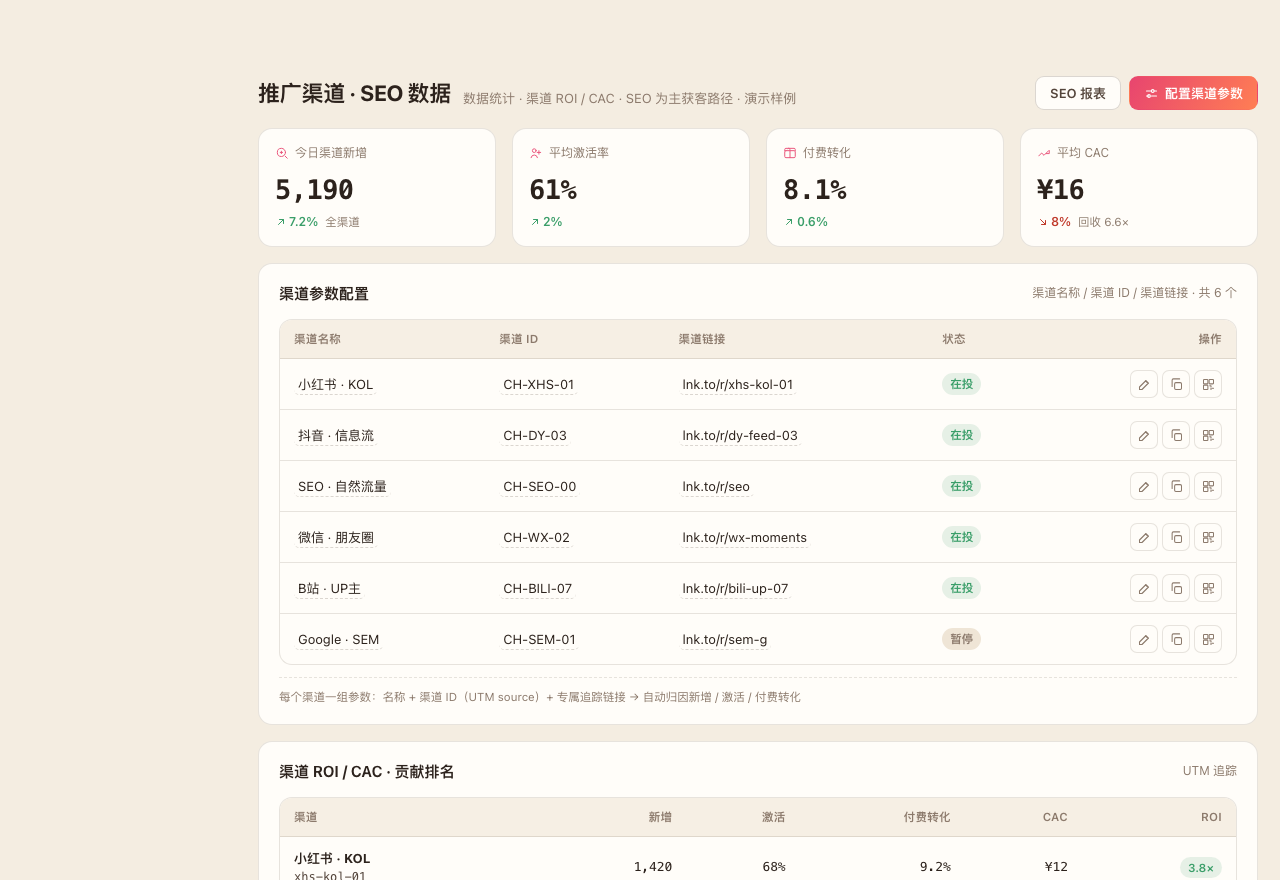Click the 付费转化 card icon
Screen dimensions: 1280x880
click(790, 153)
